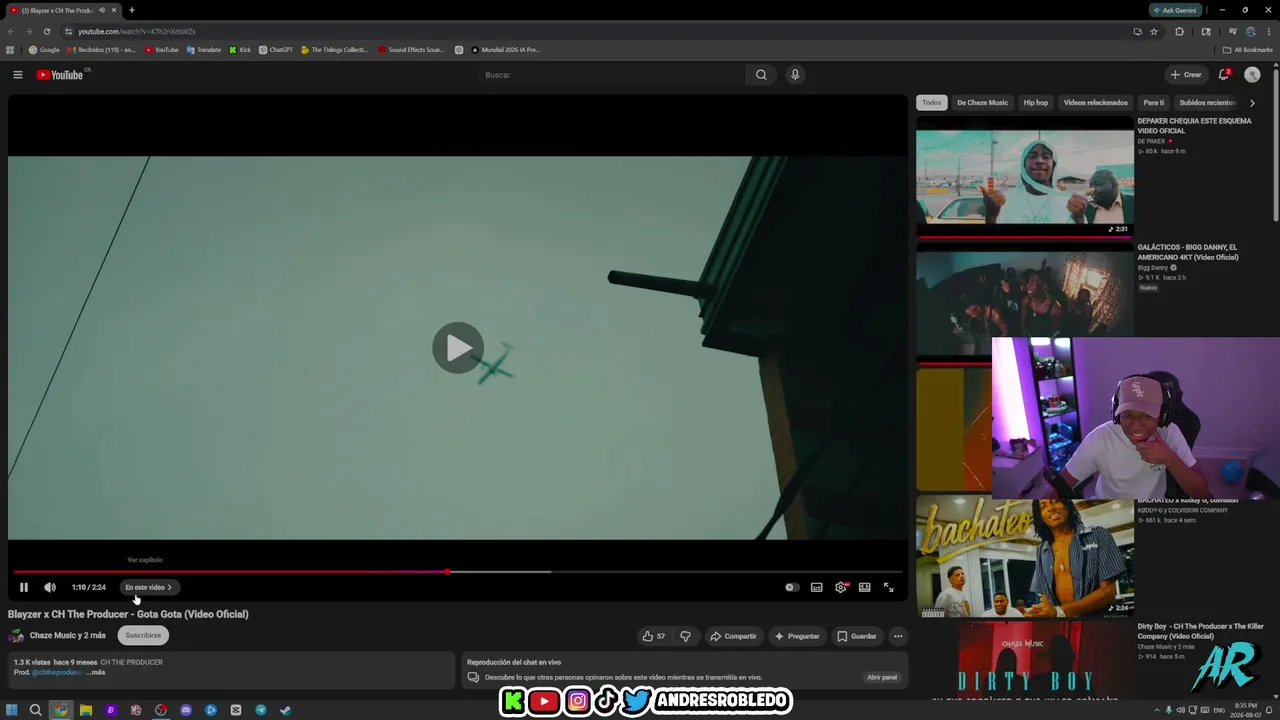1280x720 pixels.
Task: Select the Todos filter chip
Action: [932, 103]
